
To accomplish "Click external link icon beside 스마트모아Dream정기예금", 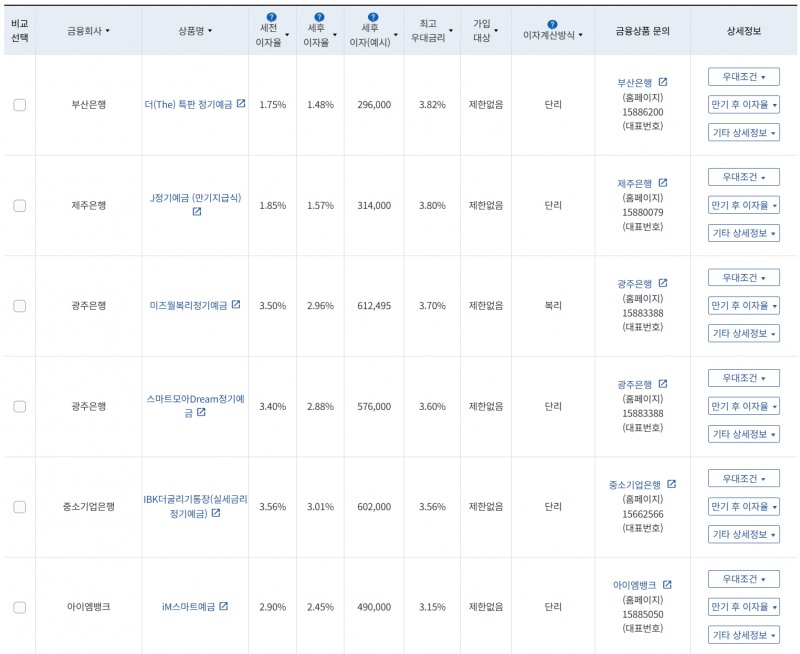I will [x=202, y=412].
